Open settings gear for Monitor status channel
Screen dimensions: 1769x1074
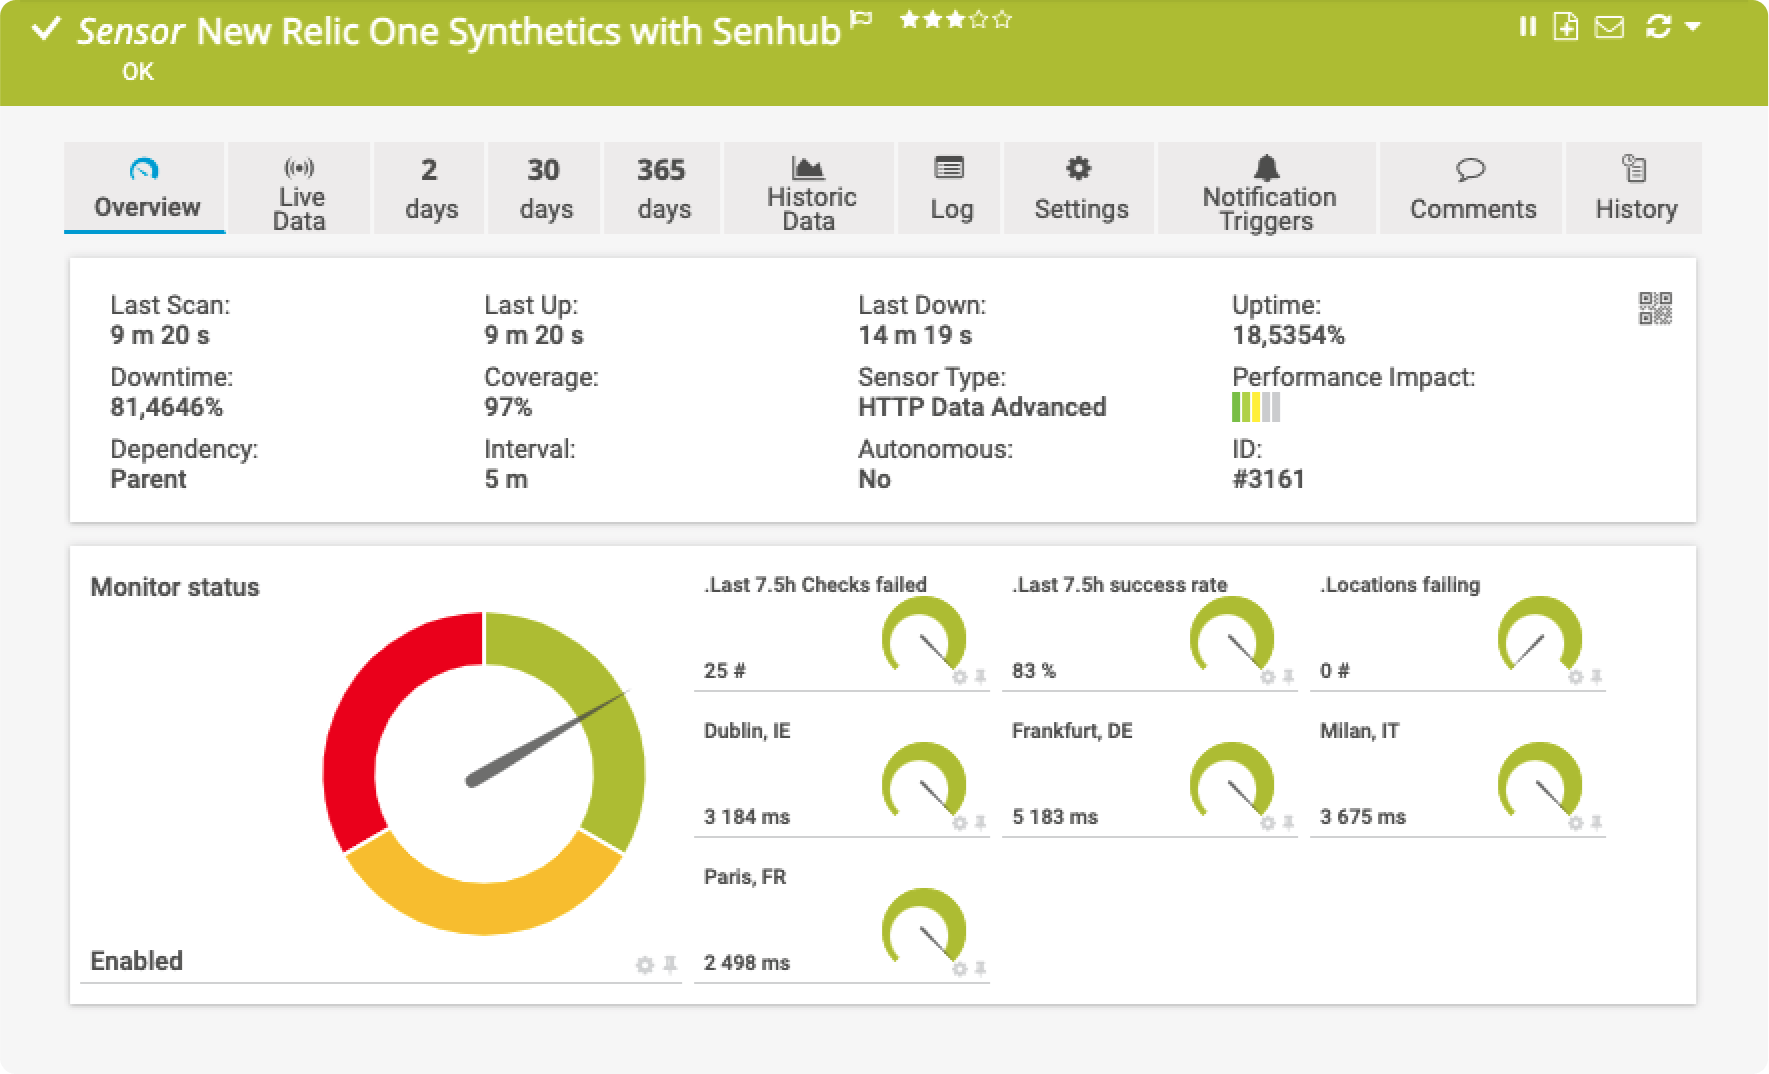645,965
